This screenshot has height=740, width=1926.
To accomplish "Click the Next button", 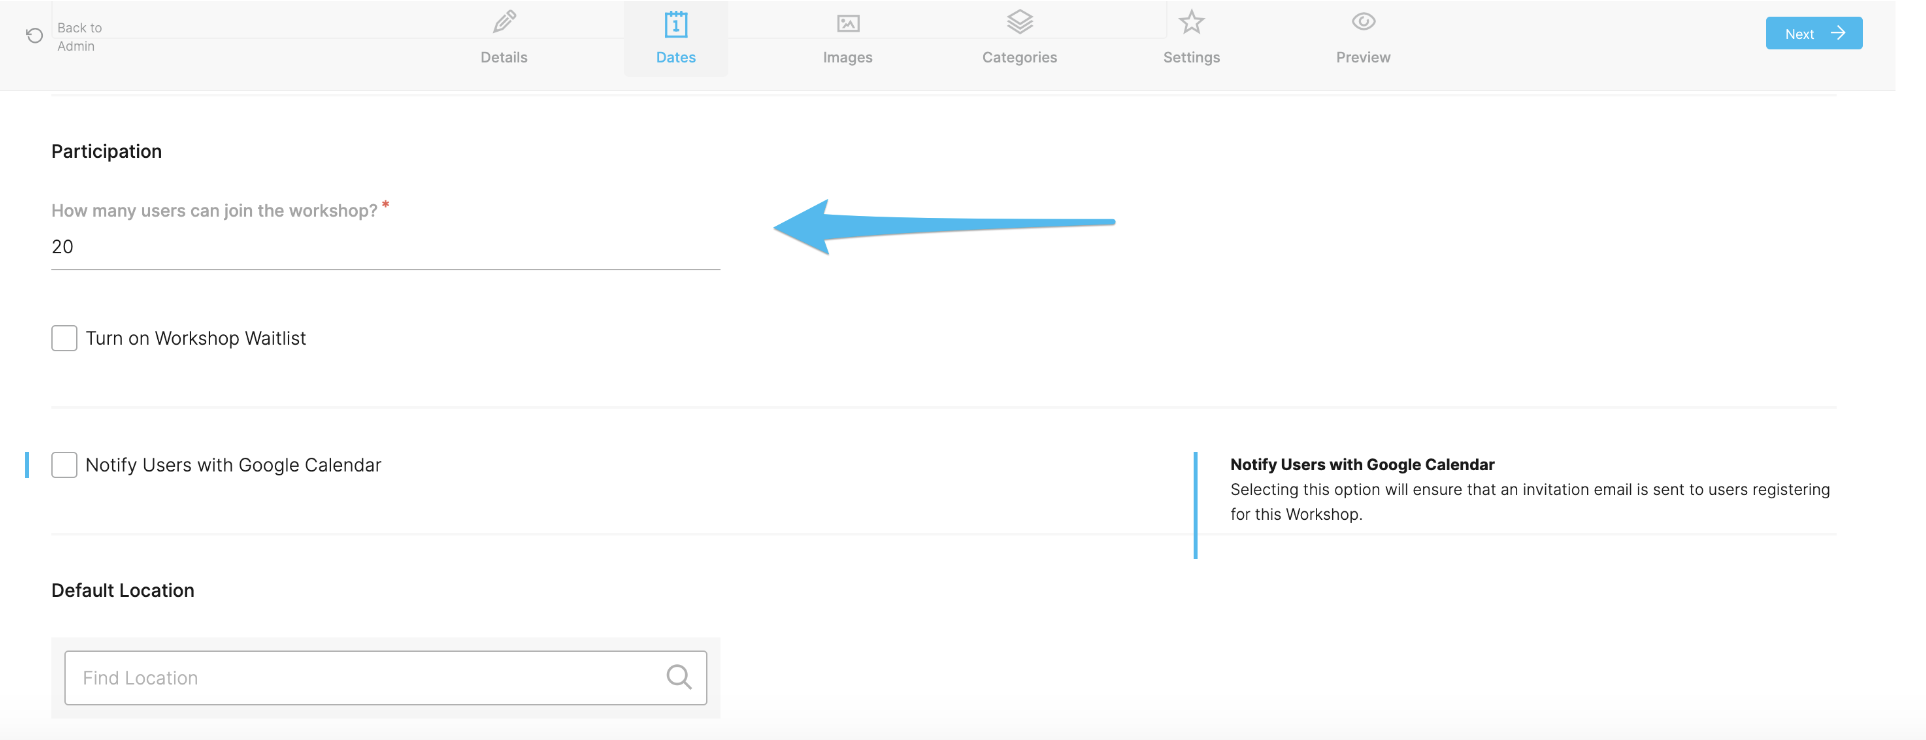I will tap(1814, 33).
